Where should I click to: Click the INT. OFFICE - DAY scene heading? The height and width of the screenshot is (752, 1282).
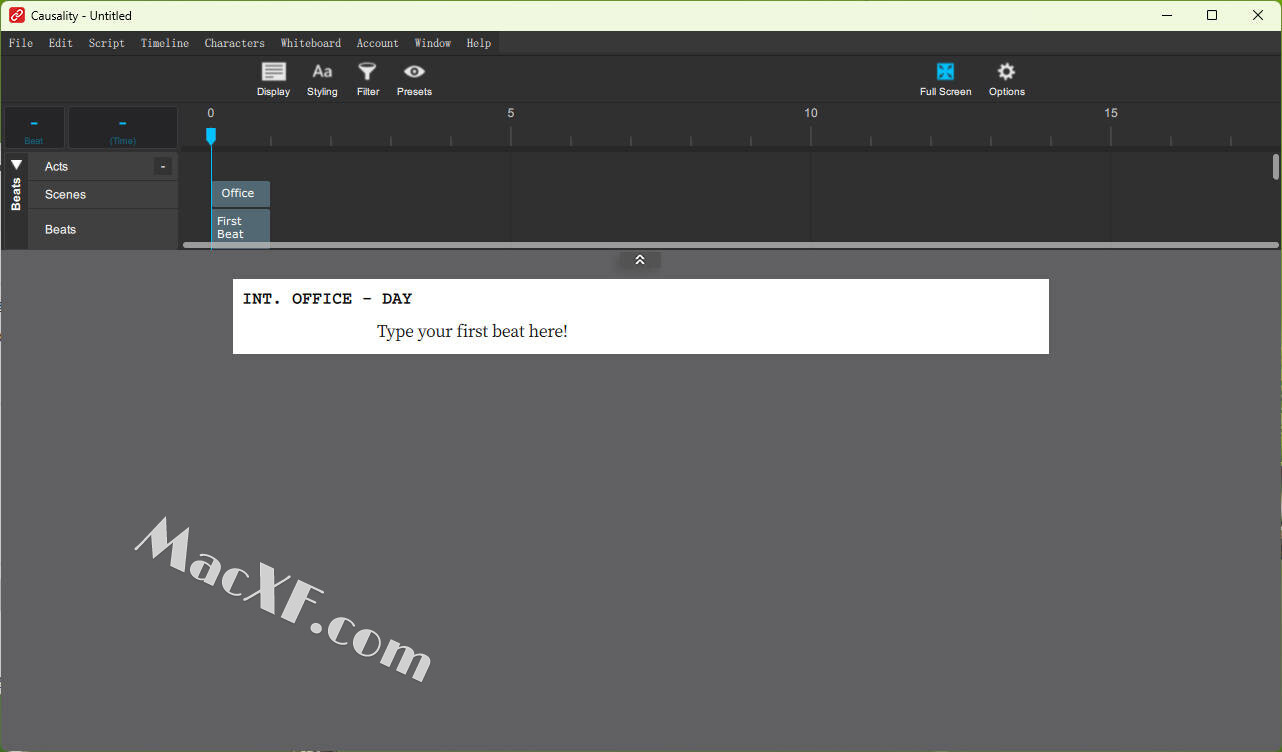327,298
